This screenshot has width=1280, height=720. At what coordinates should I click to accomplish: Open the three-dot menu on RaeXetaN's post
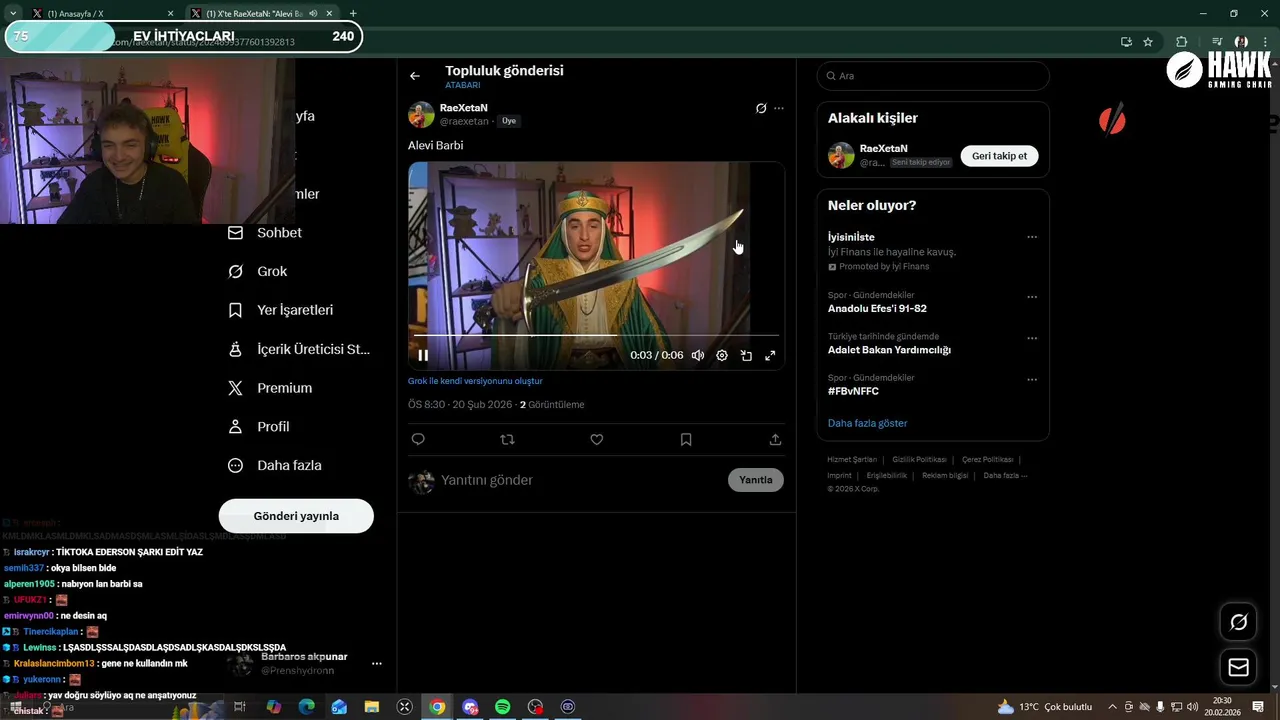pyautogui.click(x=779, y=108)
